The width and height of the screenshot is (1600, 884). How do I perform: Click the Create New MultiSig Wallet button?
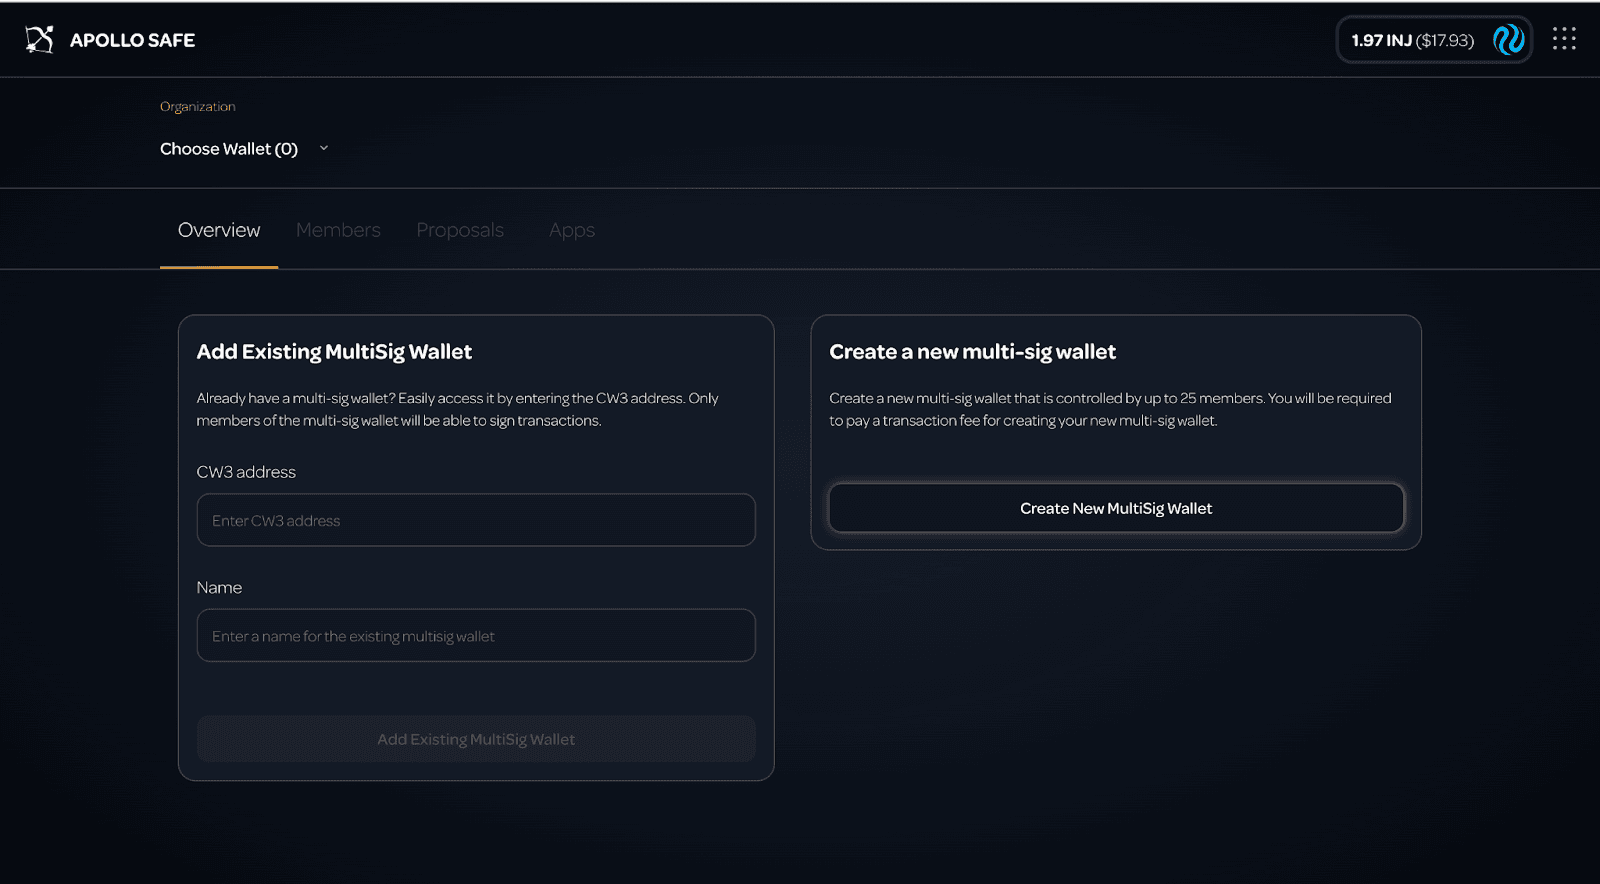point(1116,508)
